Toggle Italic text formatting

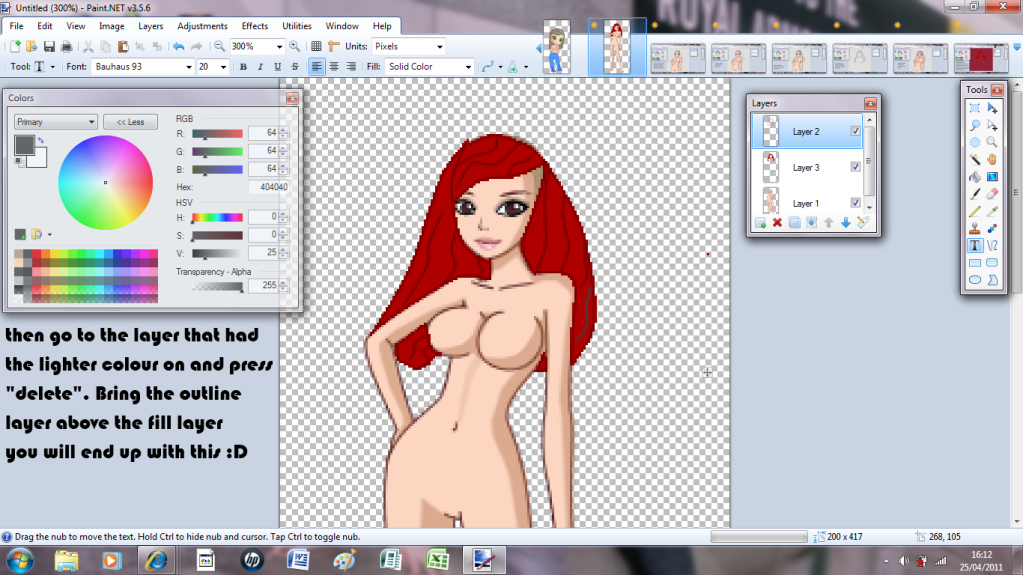(x=260, y=67)
